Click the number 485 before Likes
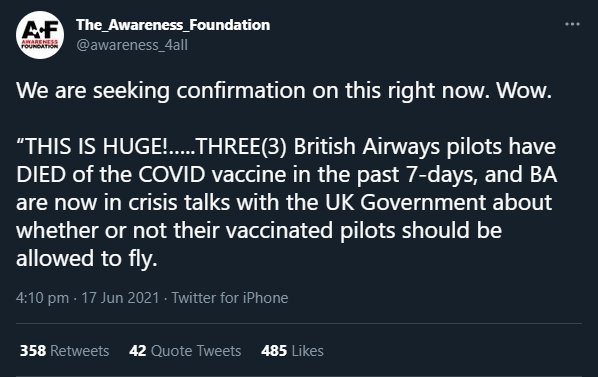 click(274, 351)
